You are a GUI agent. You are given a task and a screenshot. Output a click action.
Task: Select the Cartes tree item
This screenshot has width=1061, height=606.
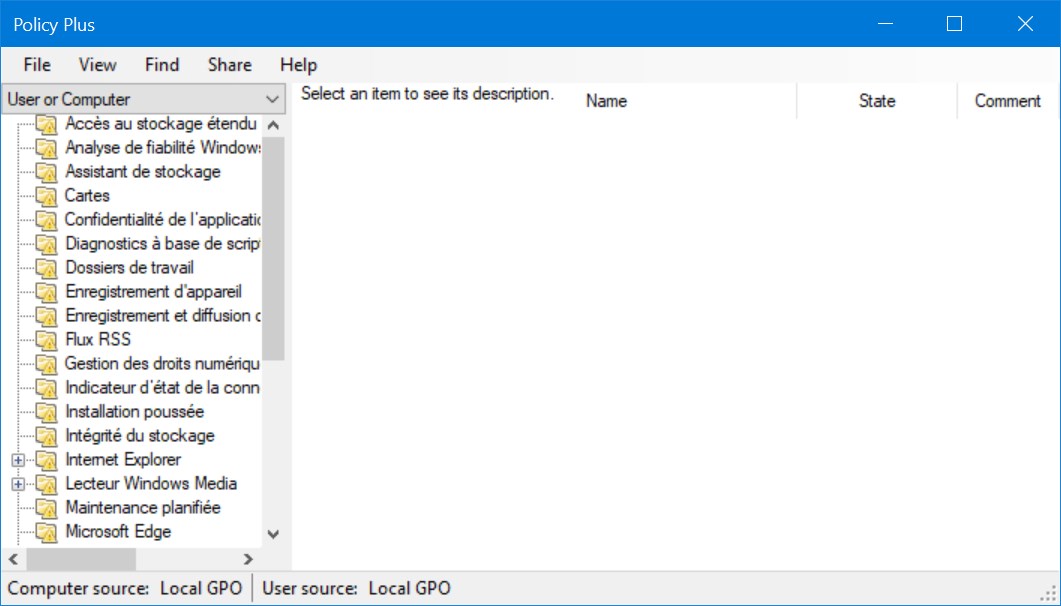87,195
